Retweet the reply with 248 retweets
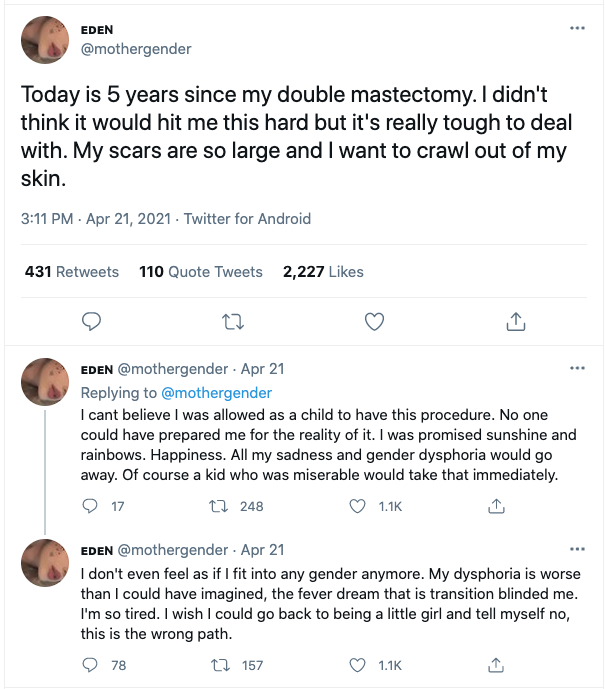The height and width of the screenshot is (689, 605). pyautogui.click(x=227, y=506)
